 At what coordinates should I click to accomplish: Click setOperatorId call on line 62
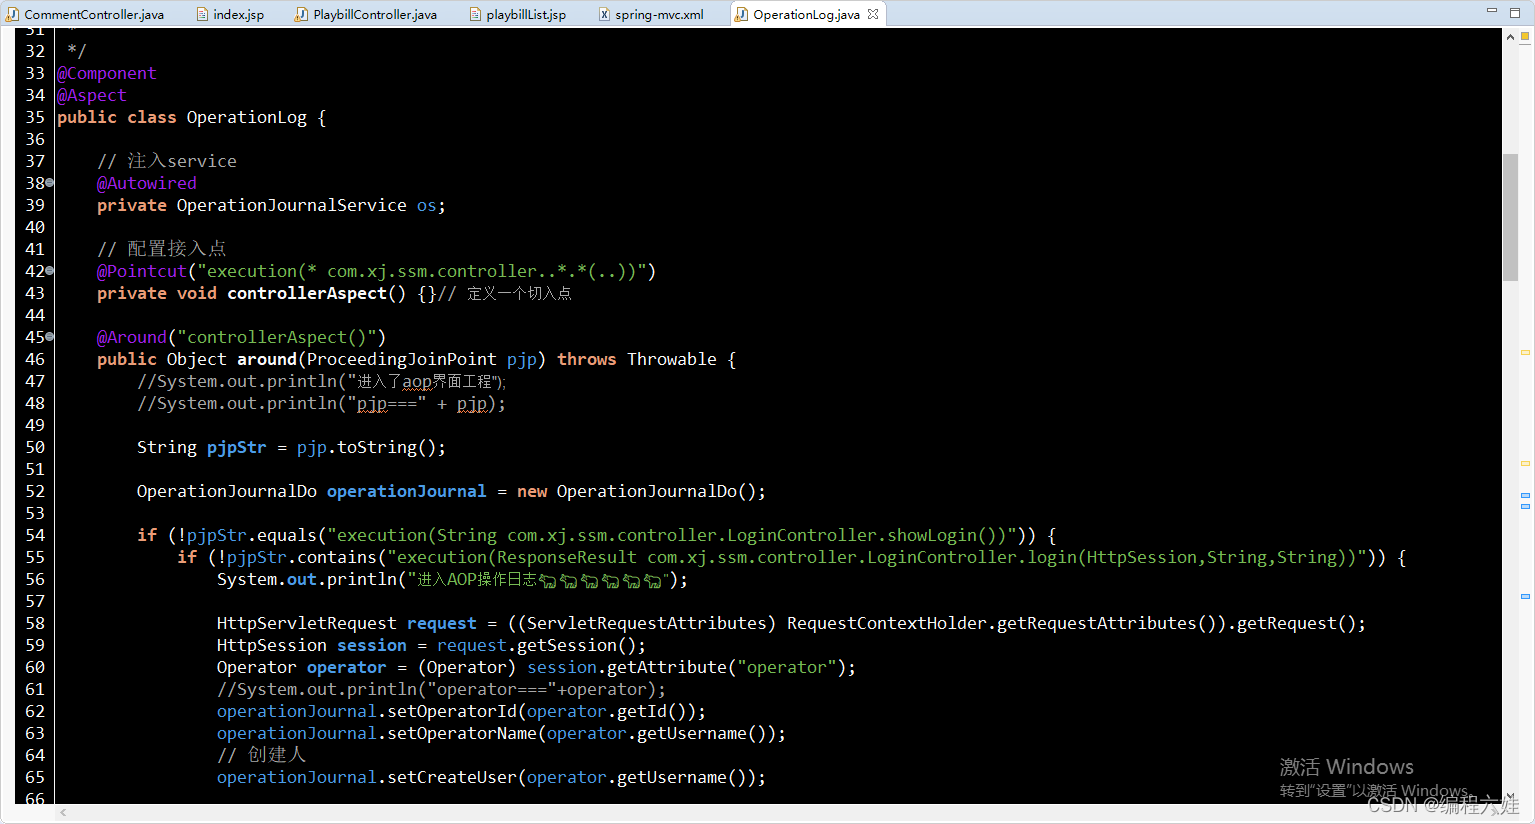[x=452, y=711]
